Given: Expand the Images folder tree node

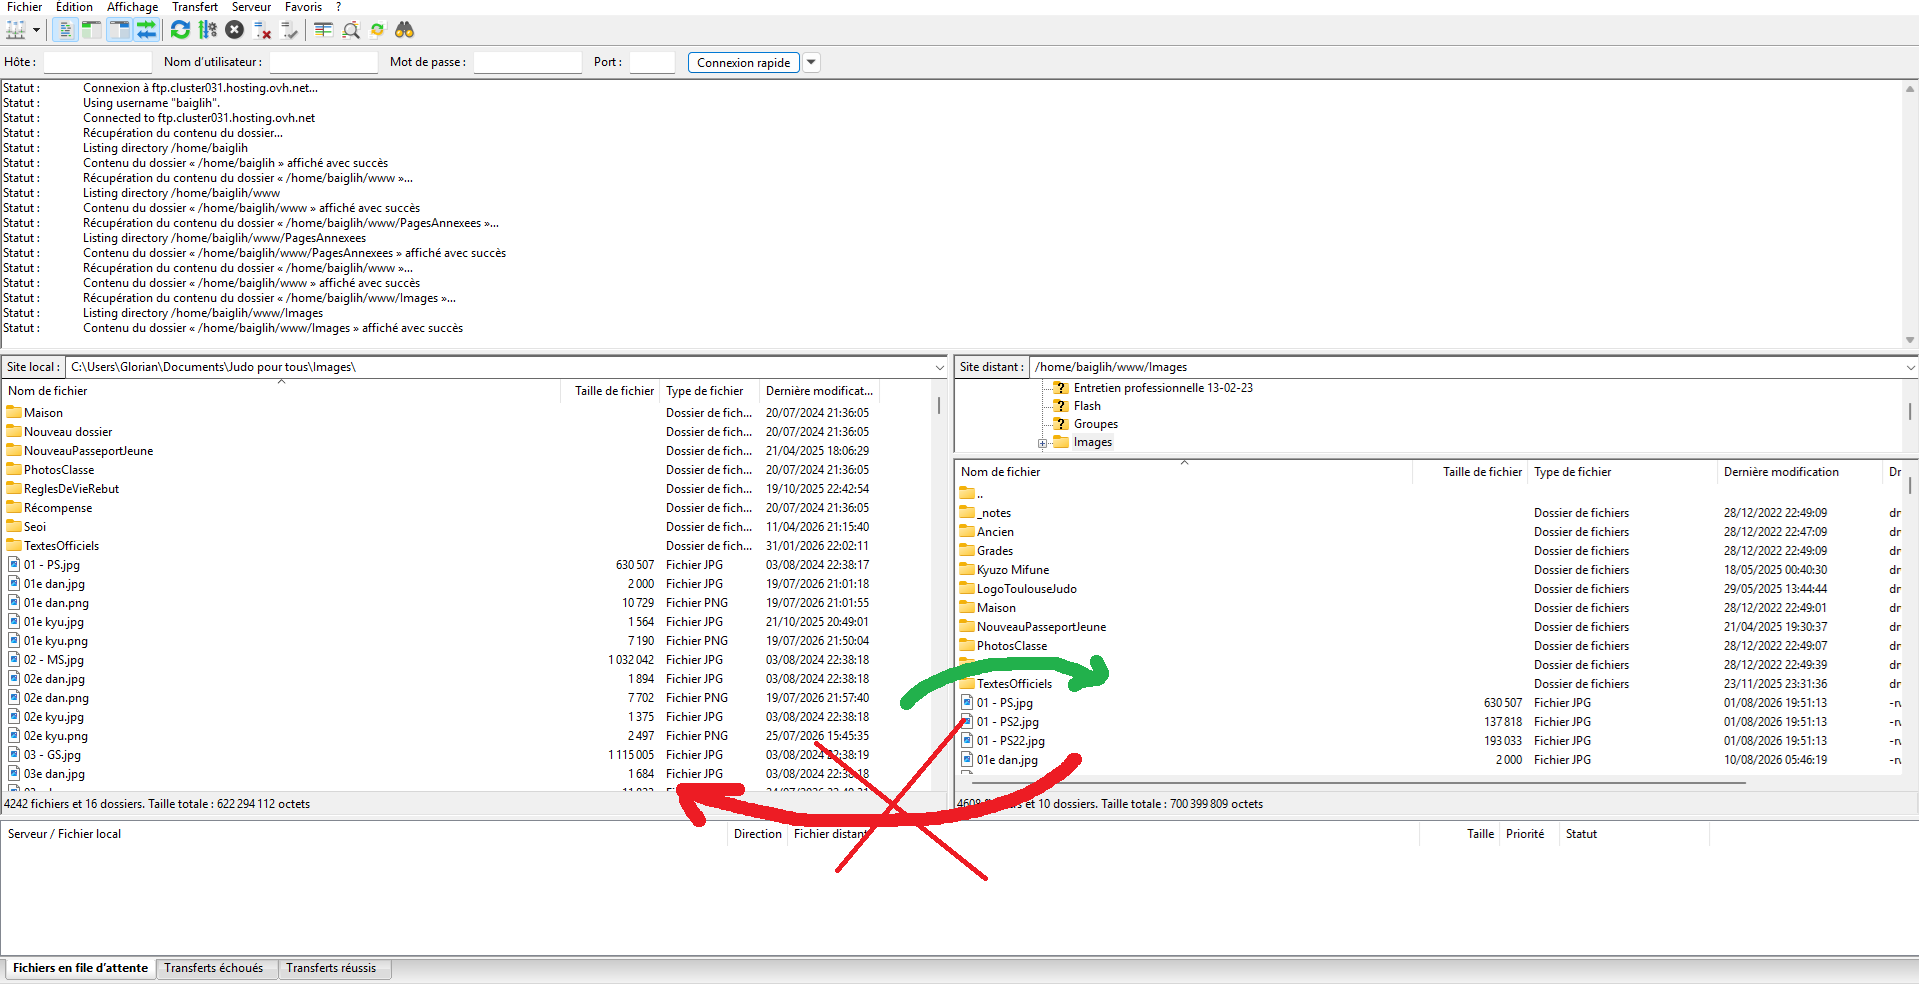Looking at the screenshot, I should click(x=1042, y=443).
